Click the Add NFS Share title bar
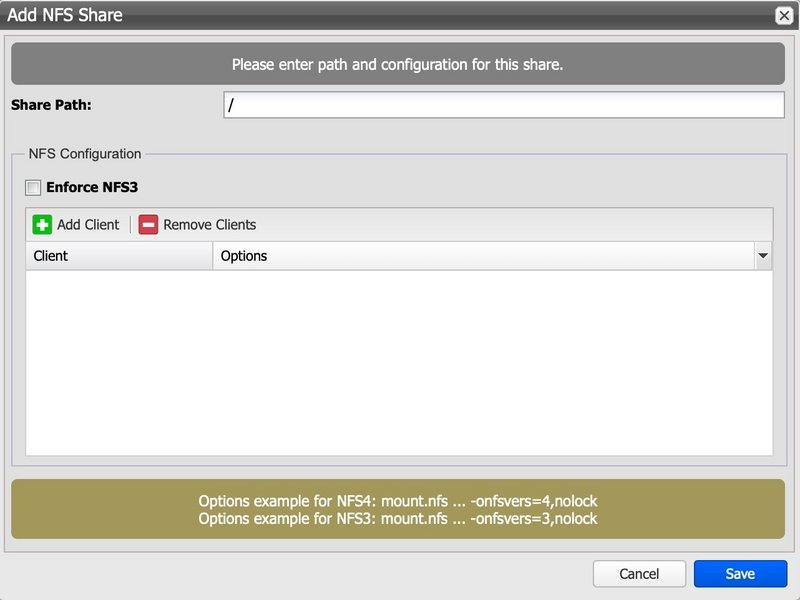Screen dimensions: 800x600 pyautogui.click(x=380, y=15)
